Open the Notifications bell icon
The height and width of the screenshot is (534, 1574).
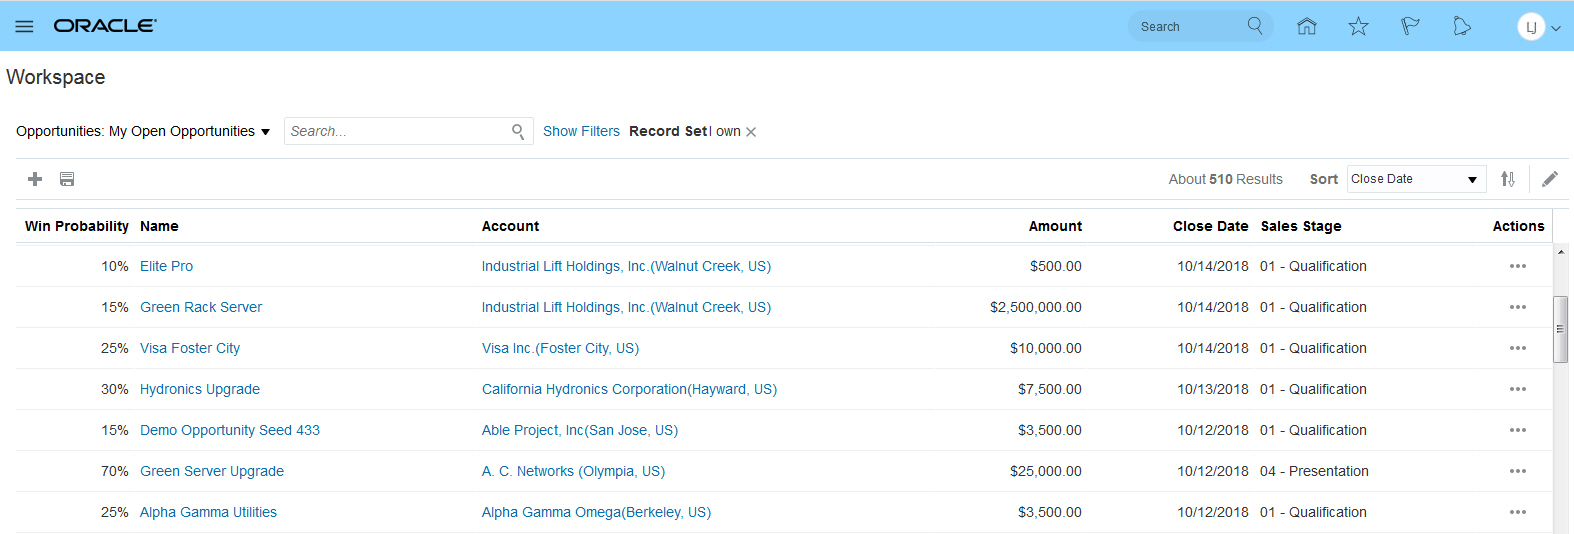pyautogui.click(x=1462, y=26)
